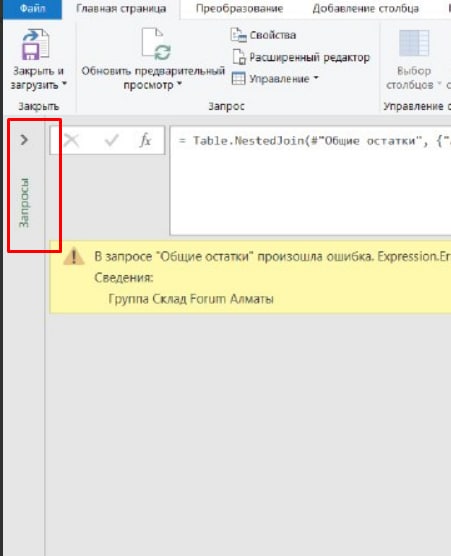The image size is (451, 556).
Task: Open the Выбор столбцов dropdown arrow
Action: [x=439, y=84]
